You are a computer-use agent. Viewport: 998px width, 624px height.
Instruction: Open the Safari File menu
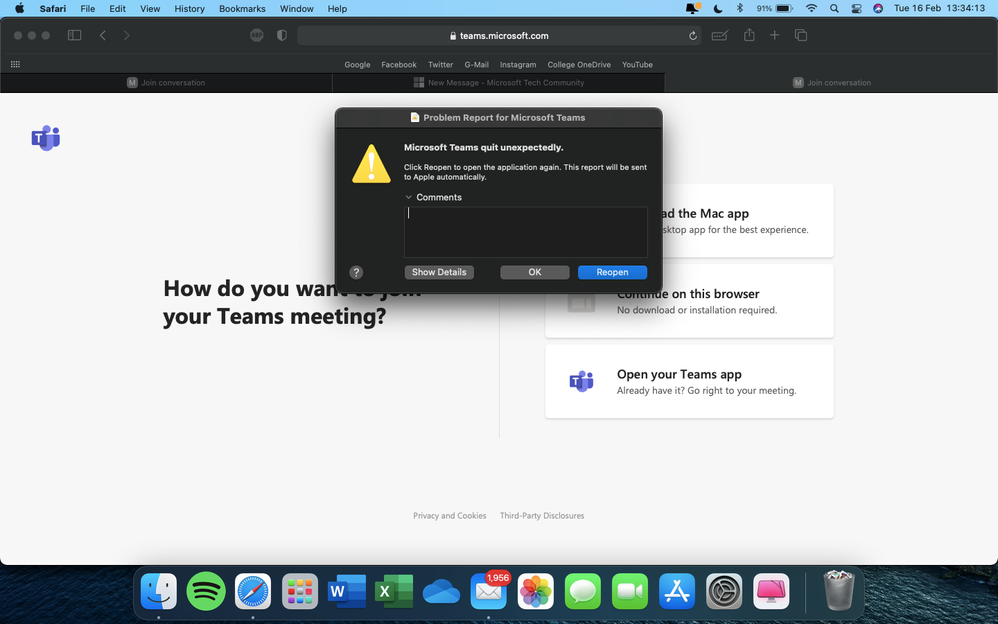point(88,8)
